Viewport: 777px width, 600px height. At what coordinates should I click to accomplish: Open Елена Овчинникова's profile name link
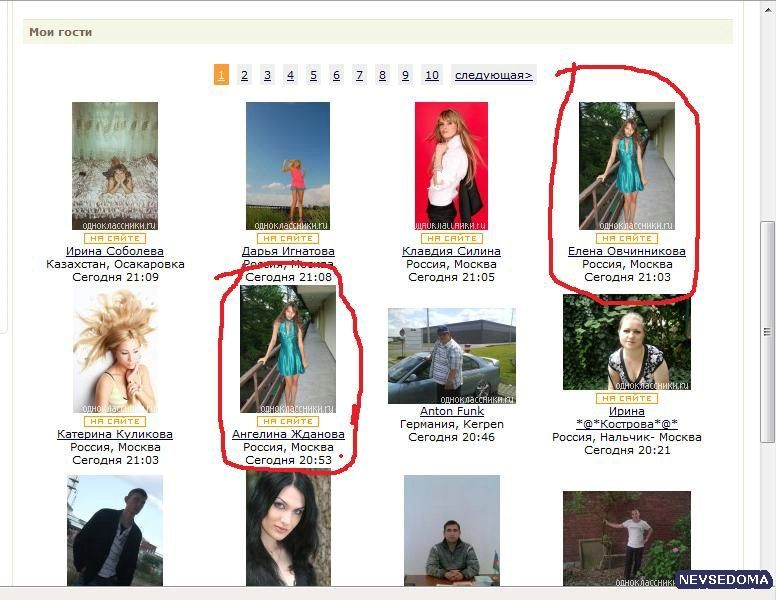pos(626,251)
